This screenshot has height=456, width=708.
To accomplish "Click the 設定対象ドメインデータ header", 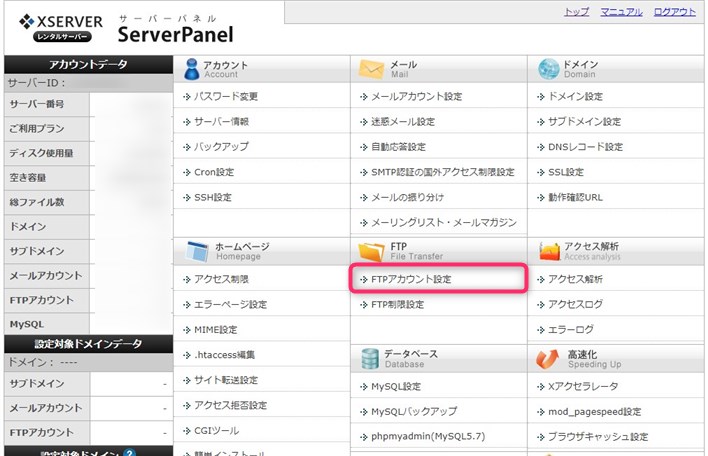I will point(88,344).
